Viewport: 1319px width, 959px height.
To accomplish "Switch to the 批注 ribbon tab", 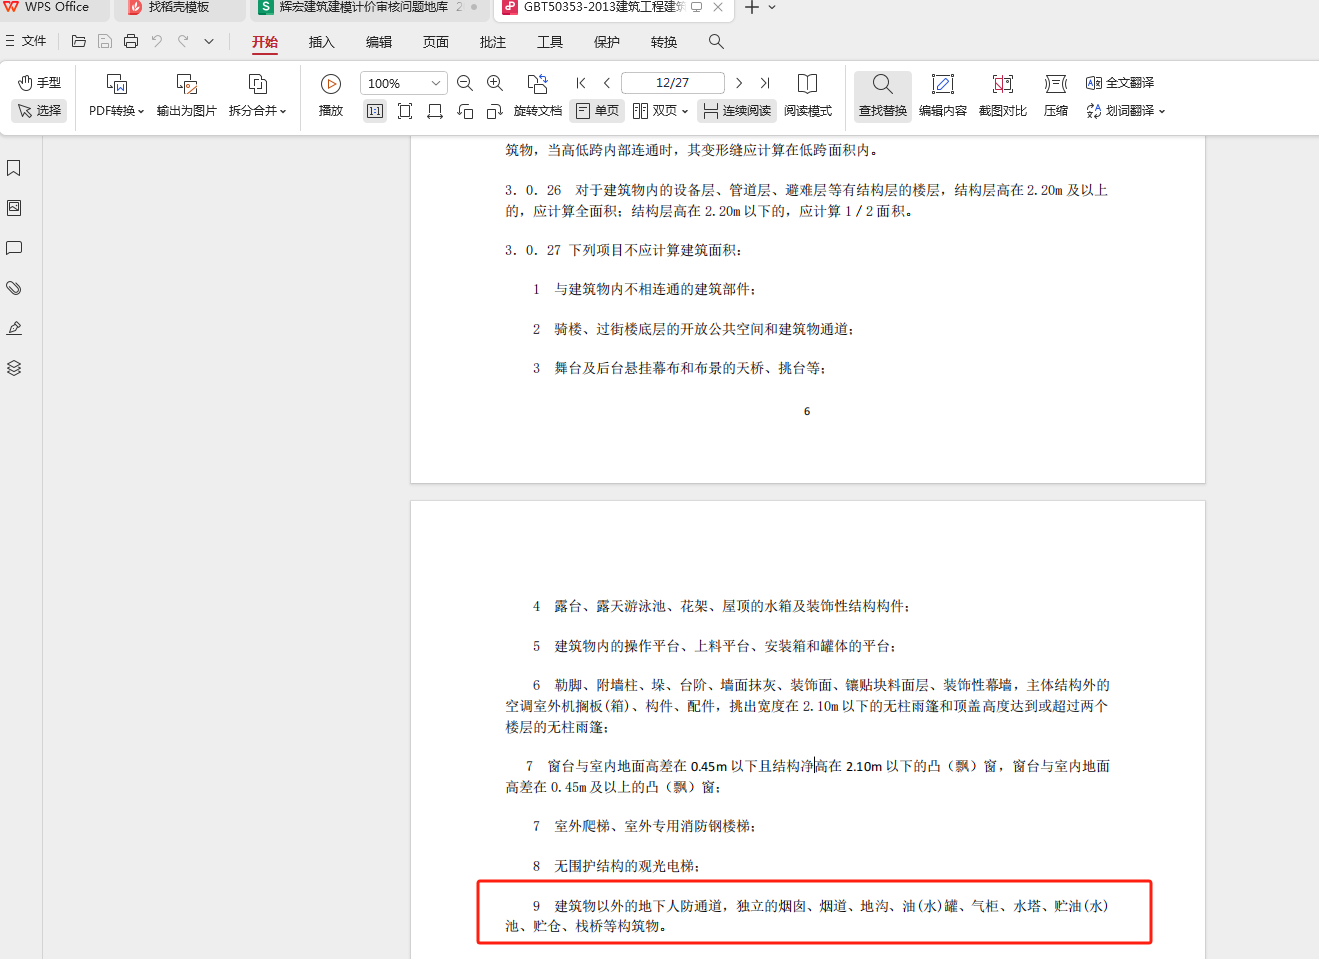I will 493,42.
